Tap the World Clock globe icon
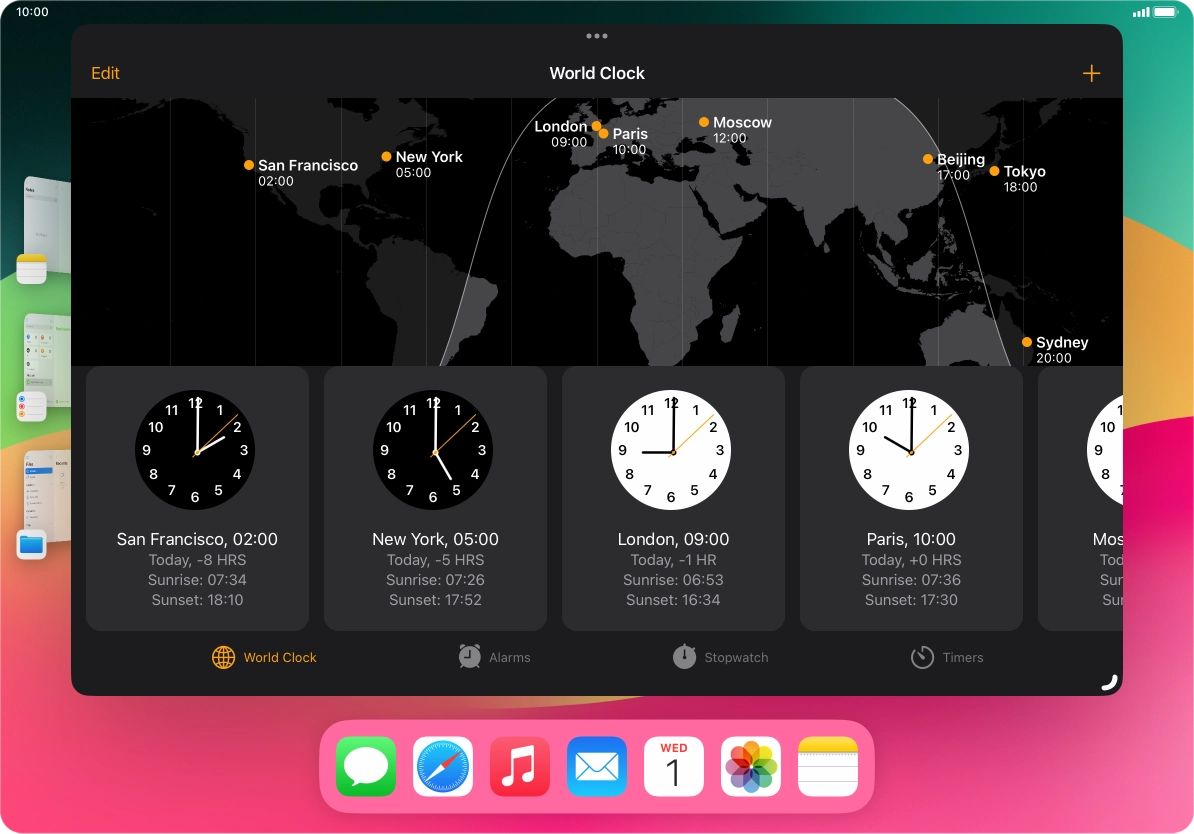This screenshot has width=1194, height=834. tap(221, 657)
